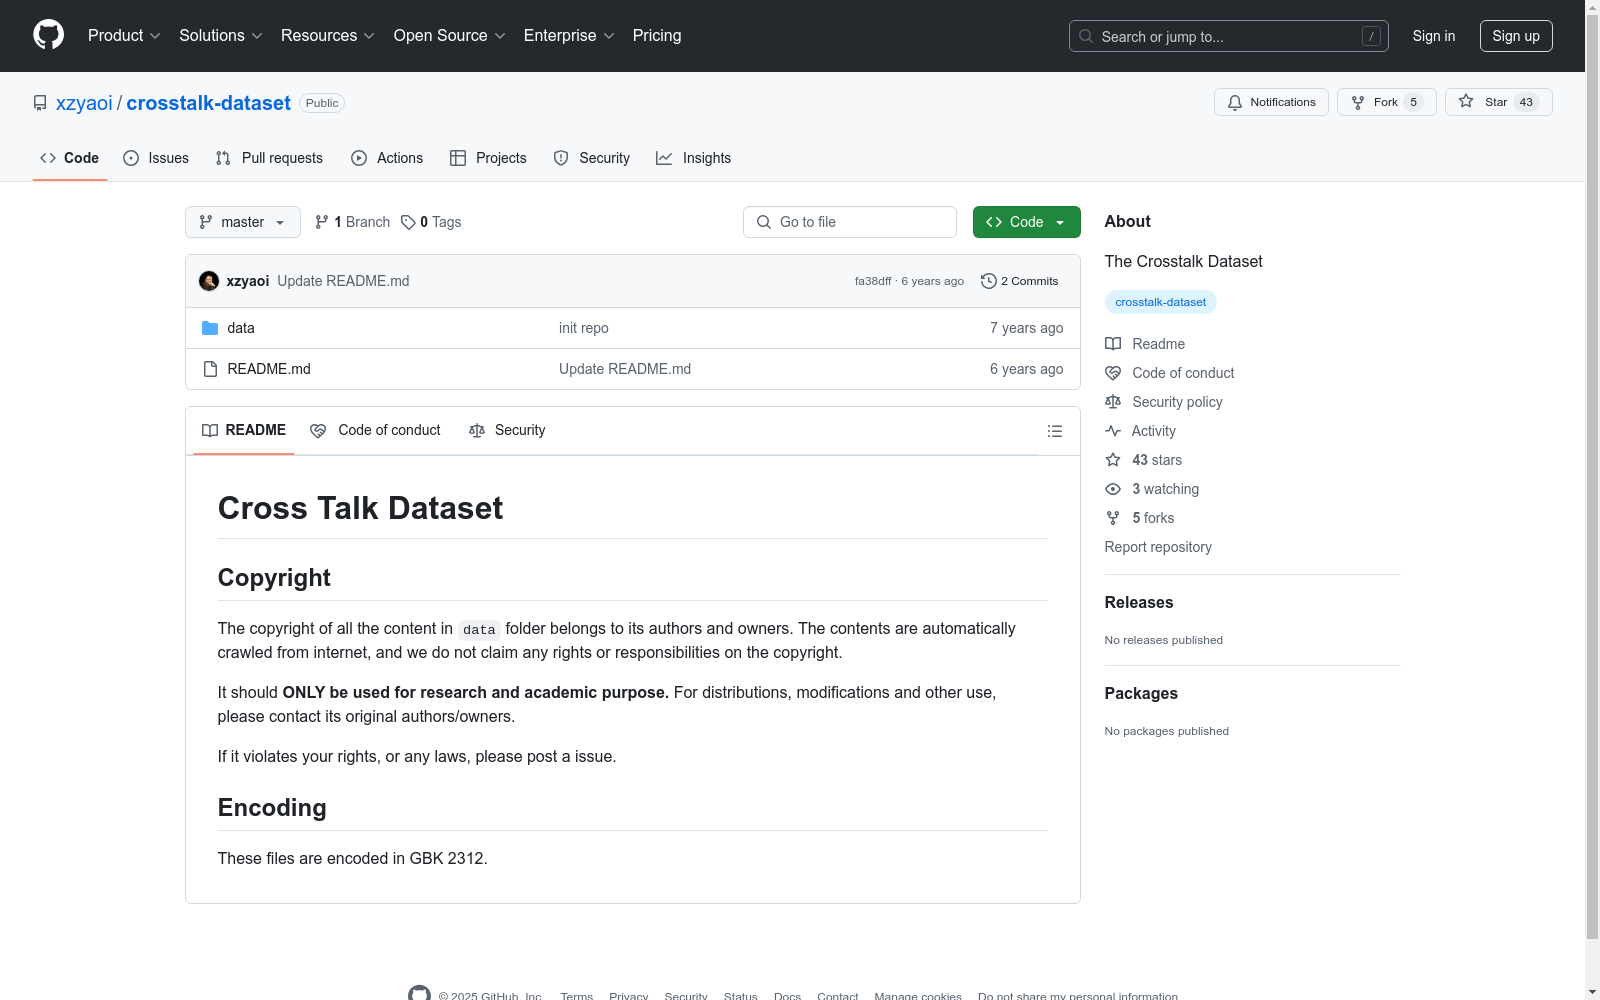Image resolution: width=1600 pixels, height=1000 pixels.
Task: Click the scales icon beside Security policy
Action: [1113, 402]
